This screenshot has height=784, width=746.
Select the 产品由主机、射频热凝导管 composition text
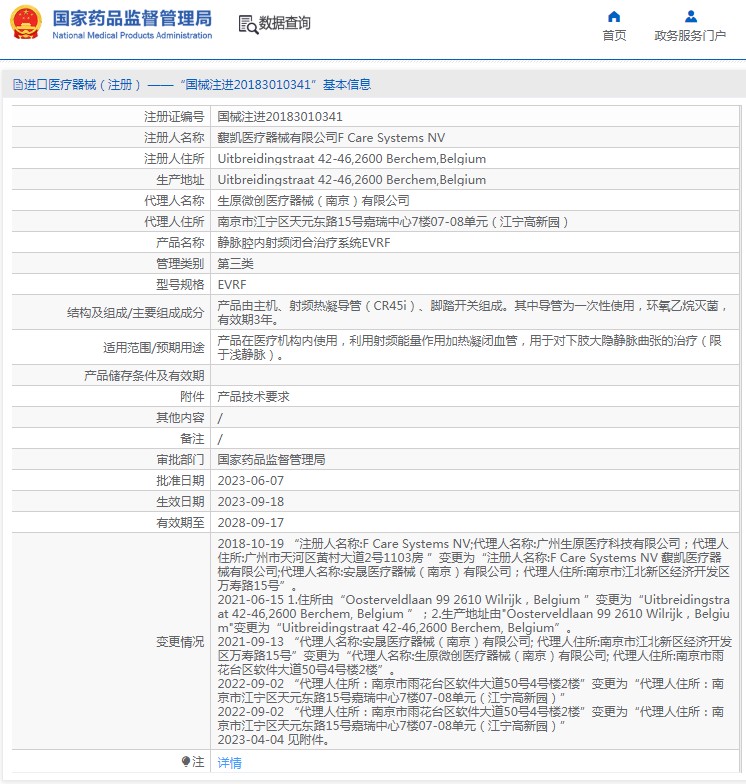(x=473, y=312)
